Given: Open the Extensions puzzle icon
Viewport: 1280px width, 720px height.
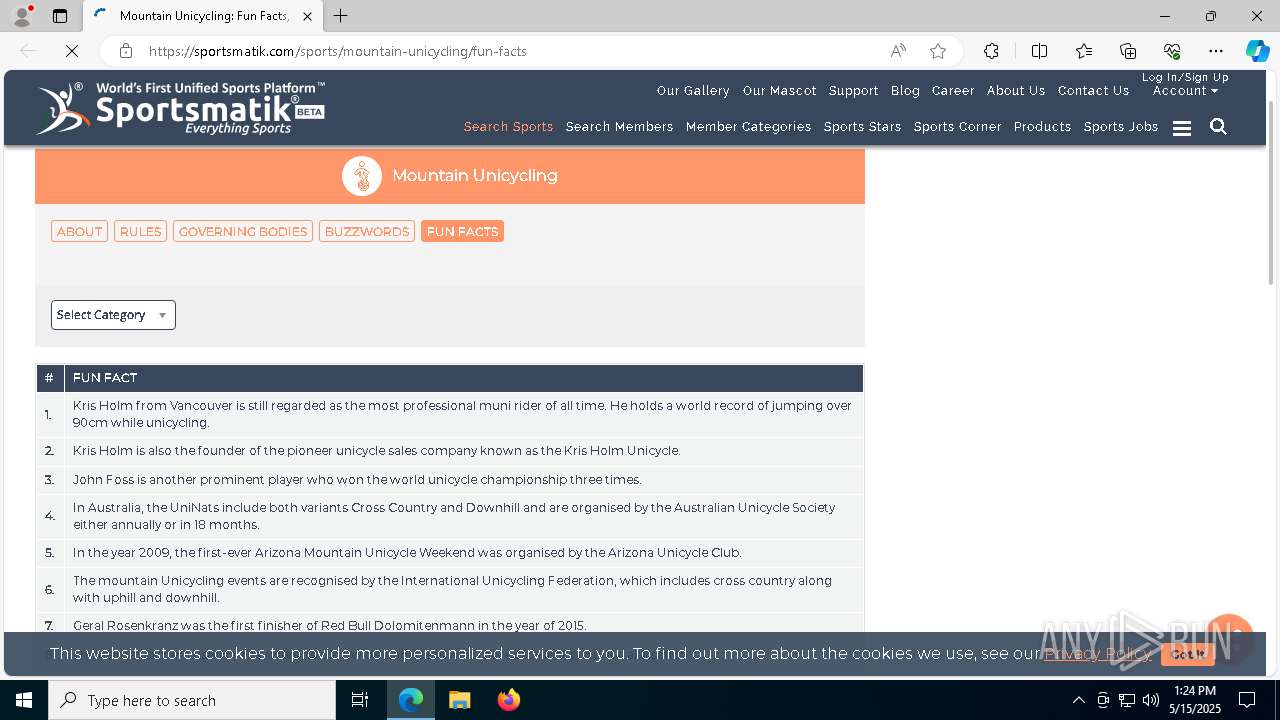Looking at the screenshot, I should [991, 51].
